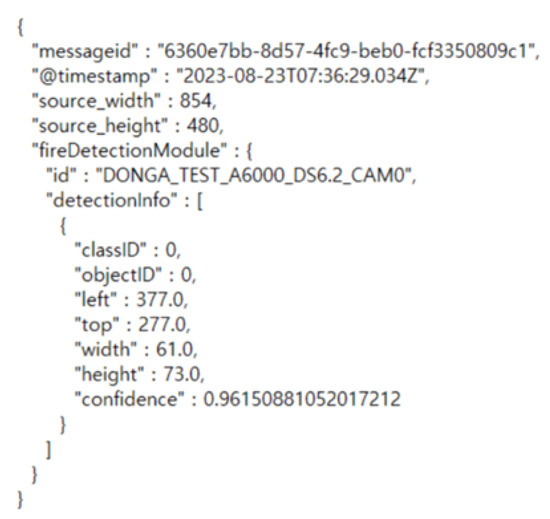Click the width value 61.0
The image size is (550, 519).
point(174,350)
